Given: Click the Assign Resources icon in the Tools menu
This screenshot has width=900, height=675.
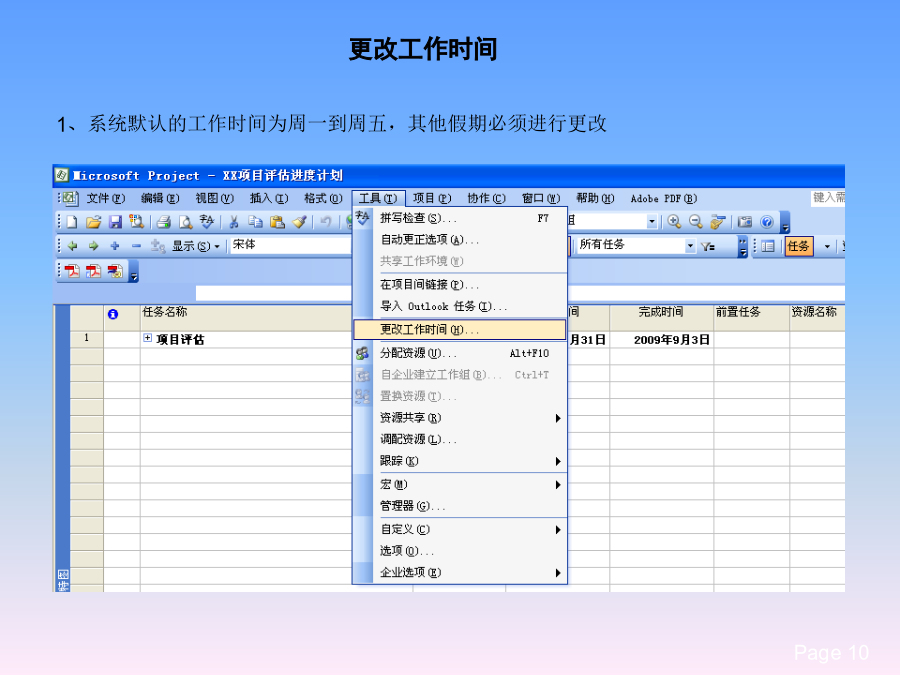Looking at the screenshot, I should 362,353.
